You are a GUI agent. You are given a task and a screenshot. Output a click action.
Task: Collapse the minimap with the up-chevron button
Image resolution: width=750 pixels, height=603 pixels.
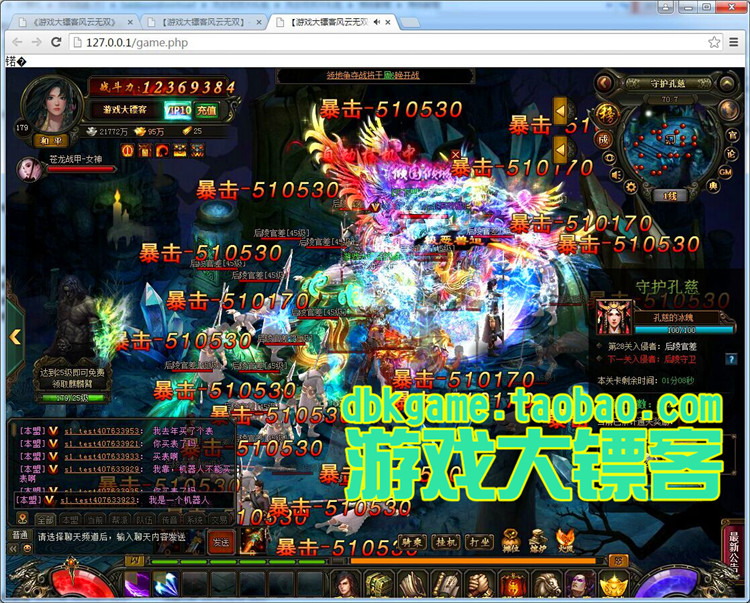[x=727, y=84]
